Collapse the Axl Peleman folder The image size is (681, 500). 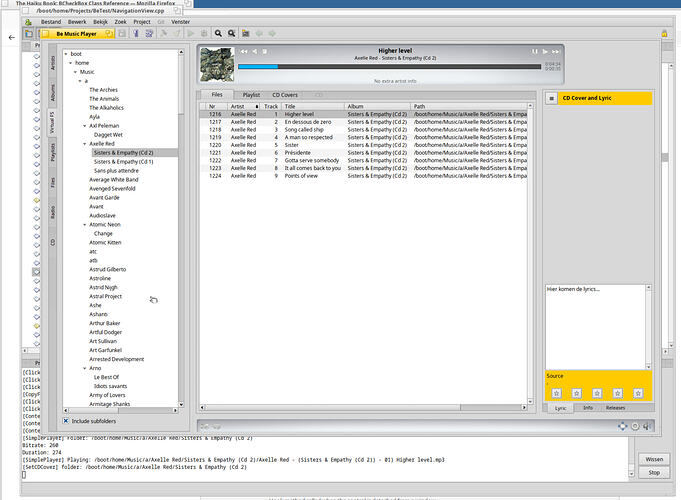tap(85, 126)
